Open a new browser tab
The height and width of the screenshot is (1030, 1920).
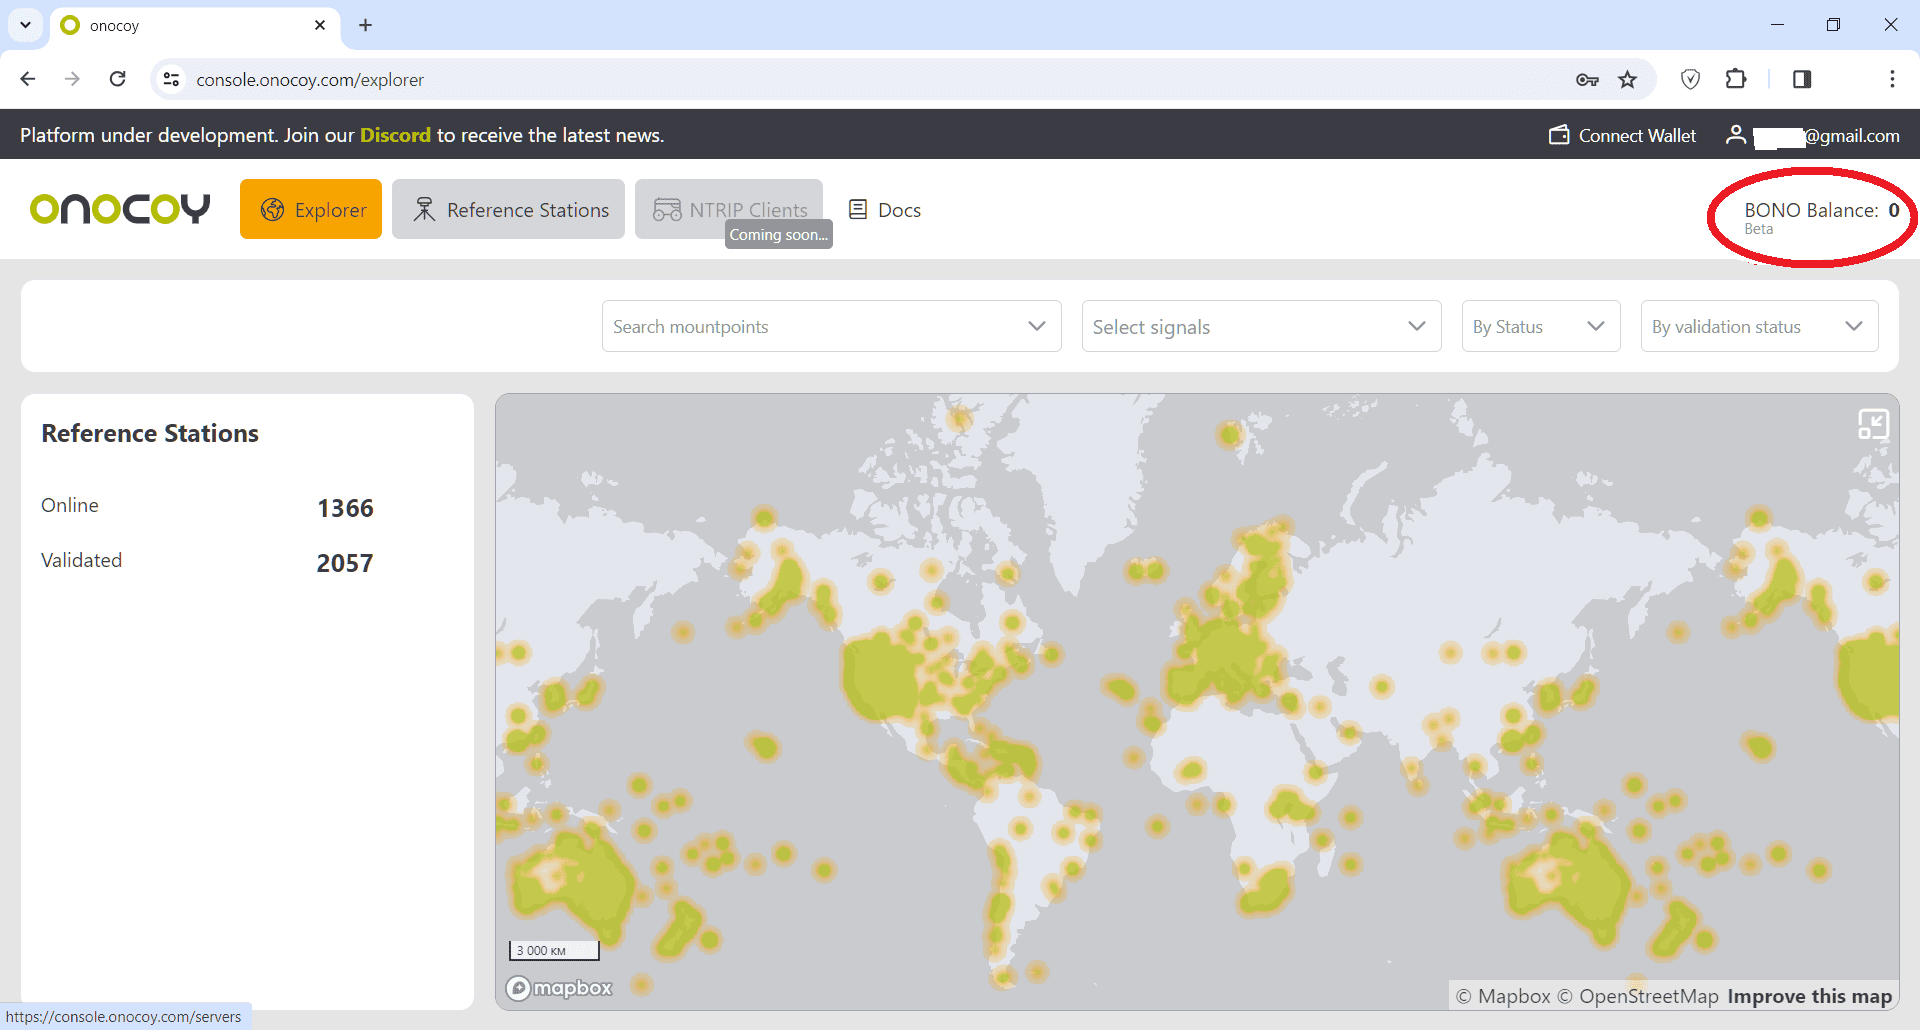(366, 25)
